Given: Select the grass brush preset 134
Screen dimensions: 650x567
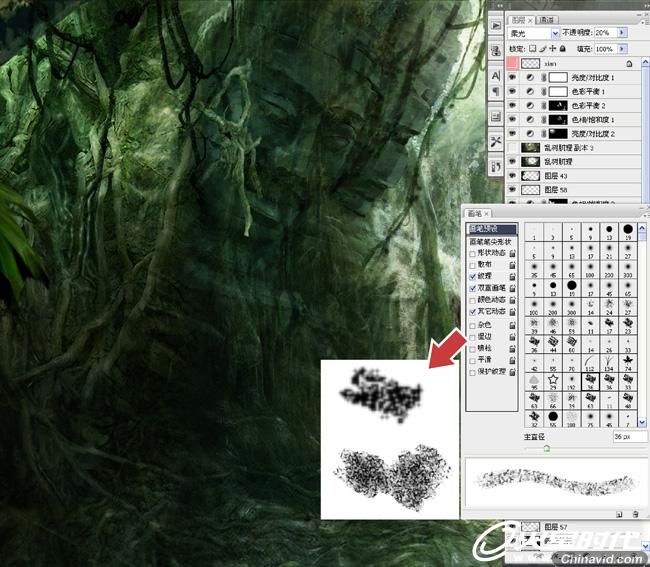Looking at the screenshot, I should (609, 362).
